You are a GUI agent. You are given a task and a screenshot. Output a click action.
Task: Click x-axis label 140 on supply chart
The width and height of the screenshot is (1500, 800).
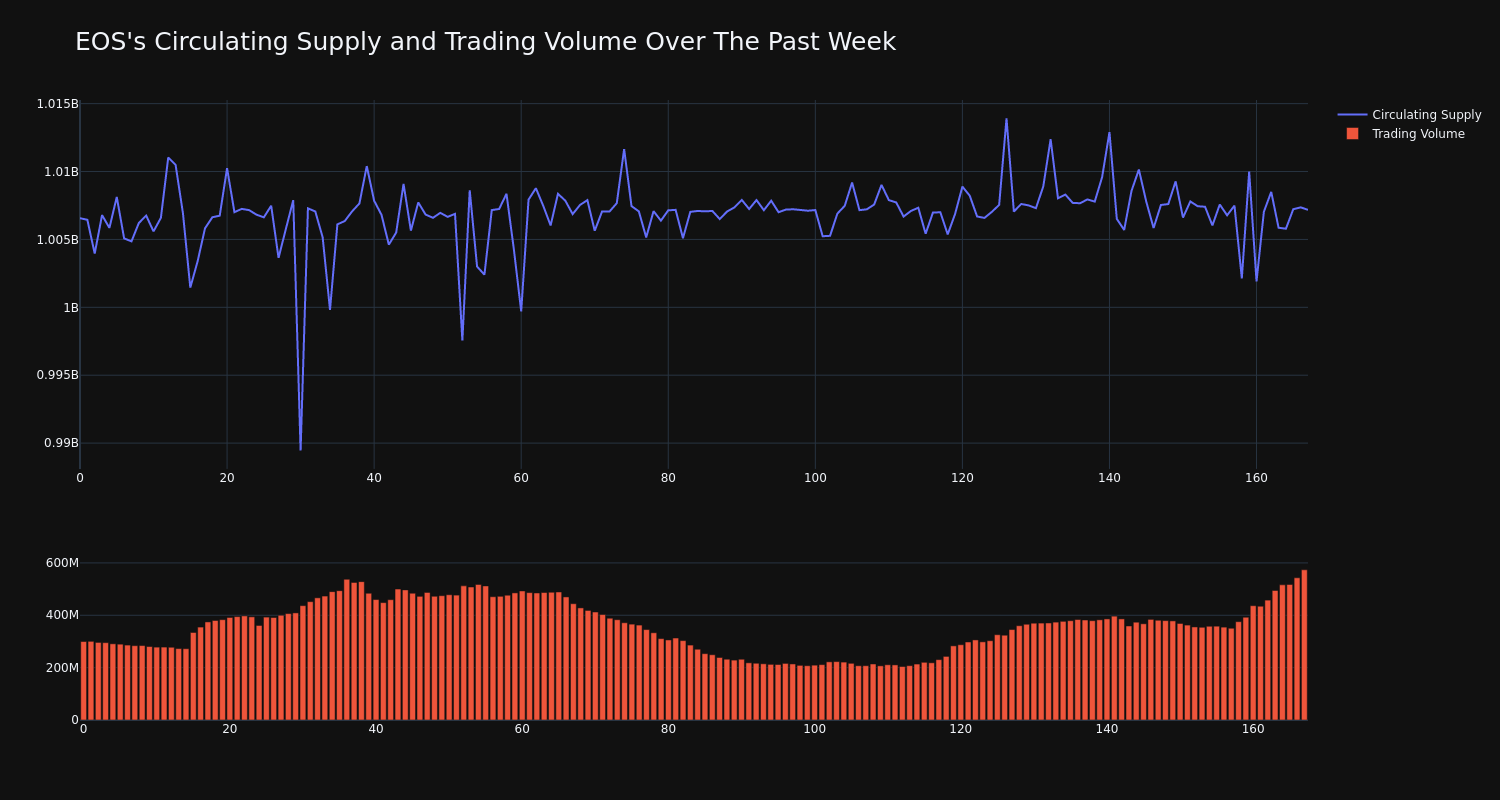click(x=1109, y=478)
